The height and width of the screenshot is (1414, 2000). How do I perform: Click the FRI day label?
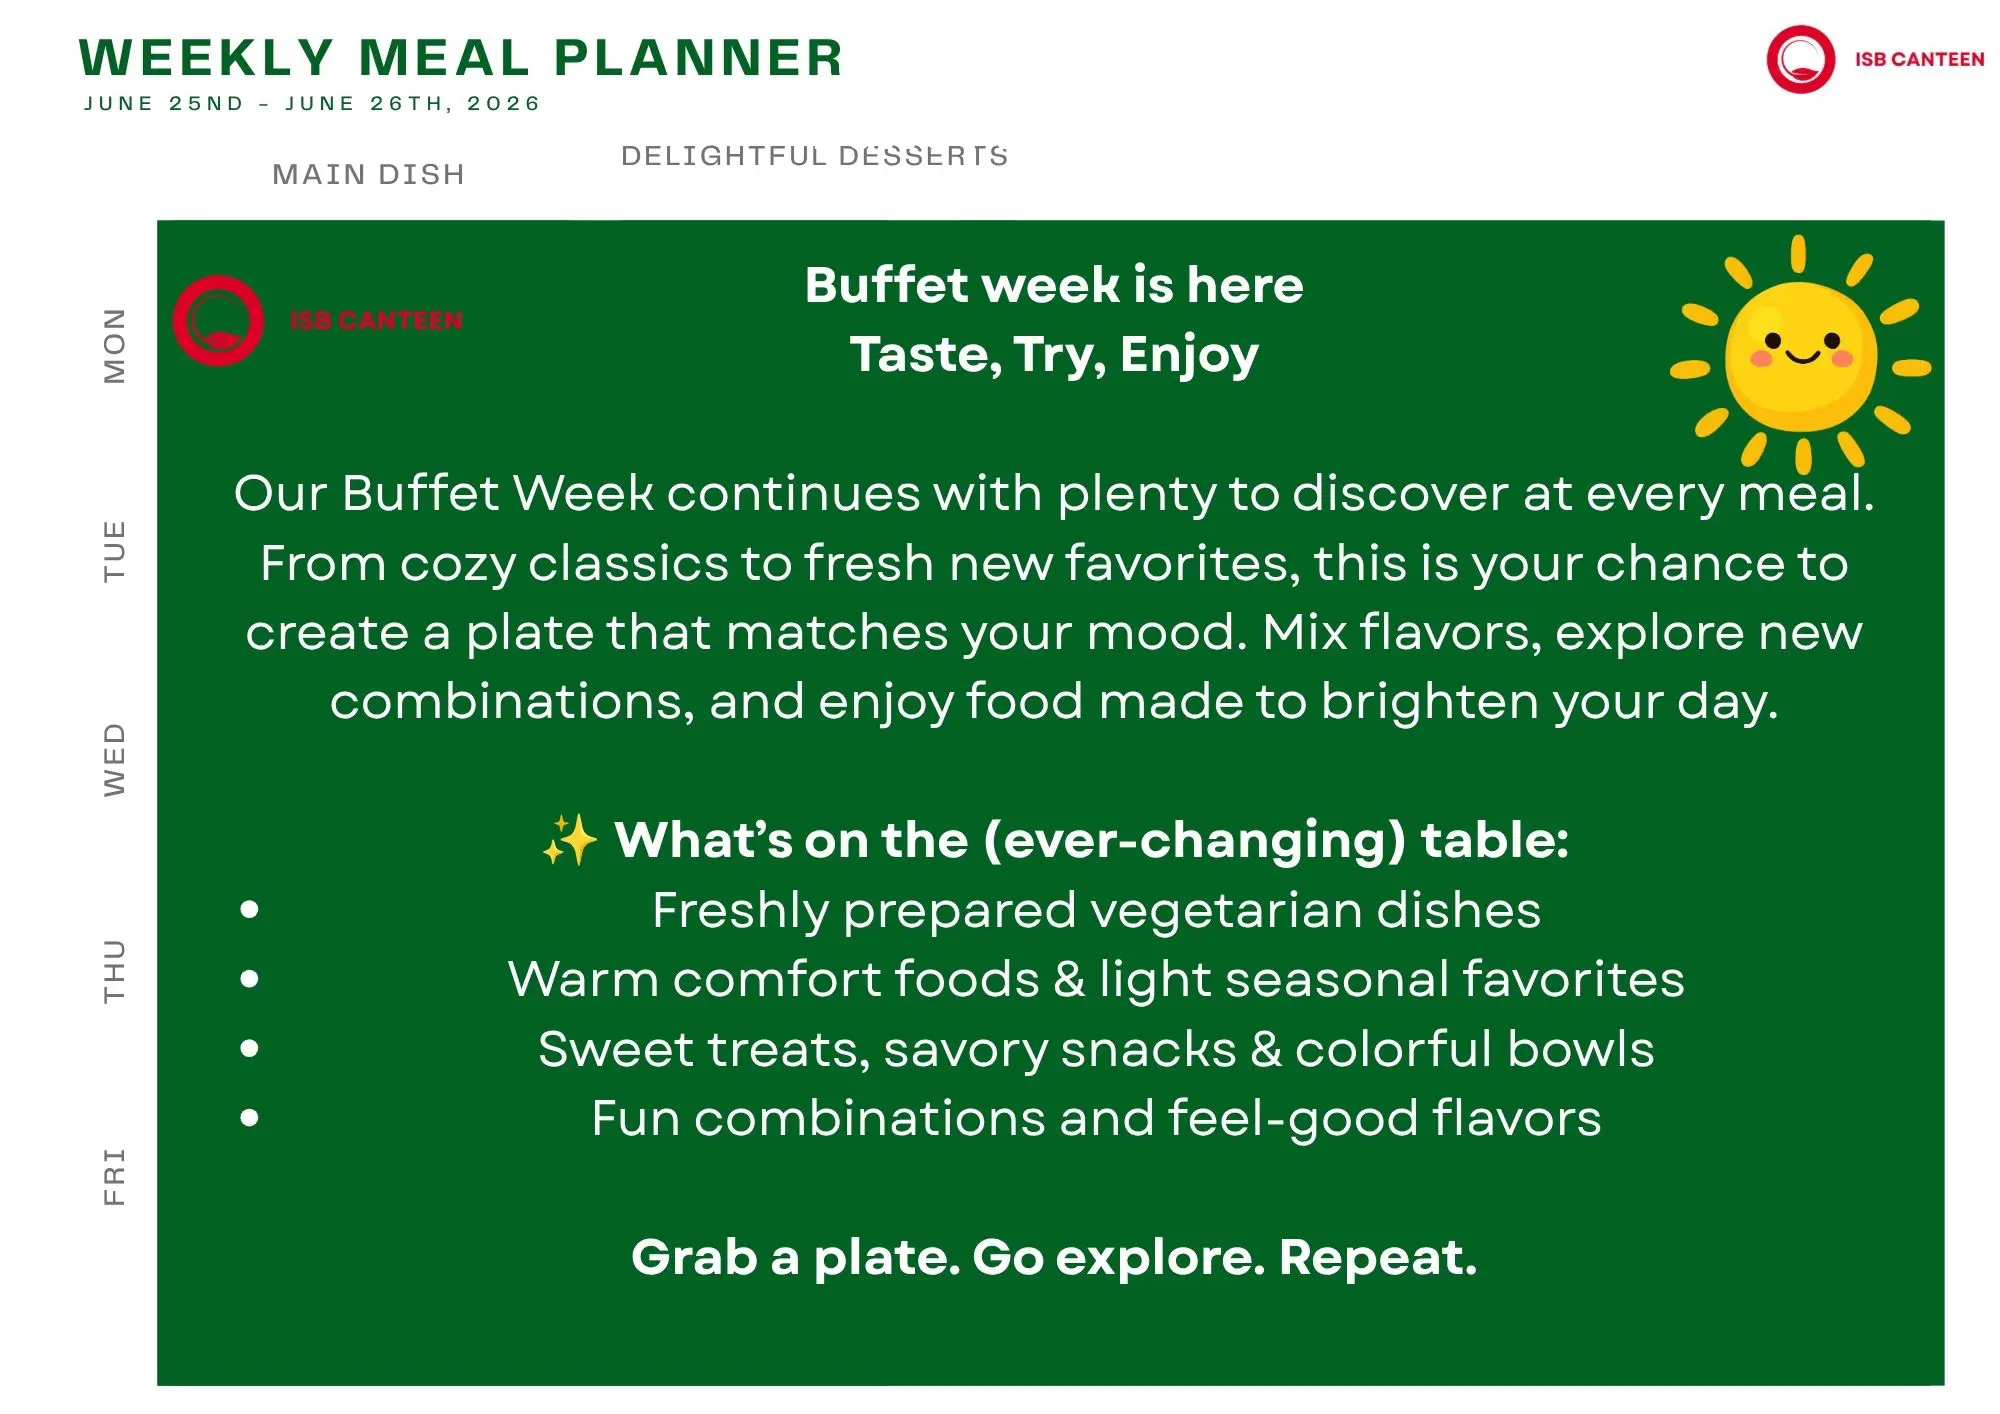115,1177
